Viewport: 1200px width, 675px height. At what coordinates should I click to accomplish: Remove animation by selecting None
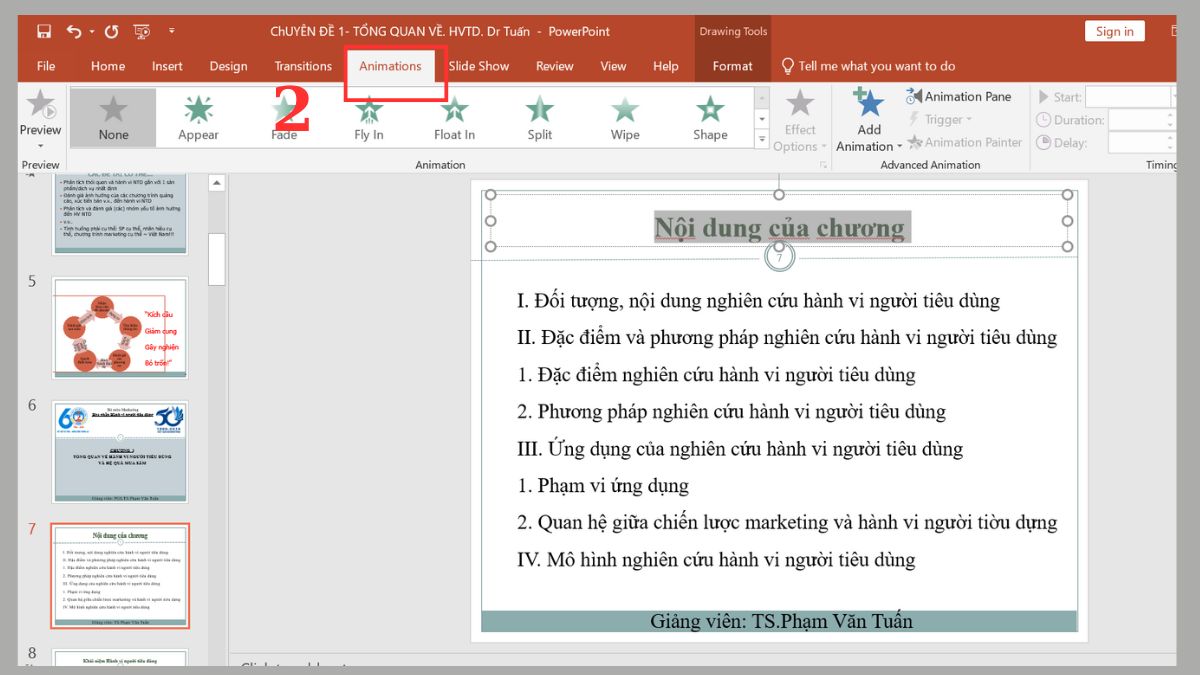tap(112, 115)
